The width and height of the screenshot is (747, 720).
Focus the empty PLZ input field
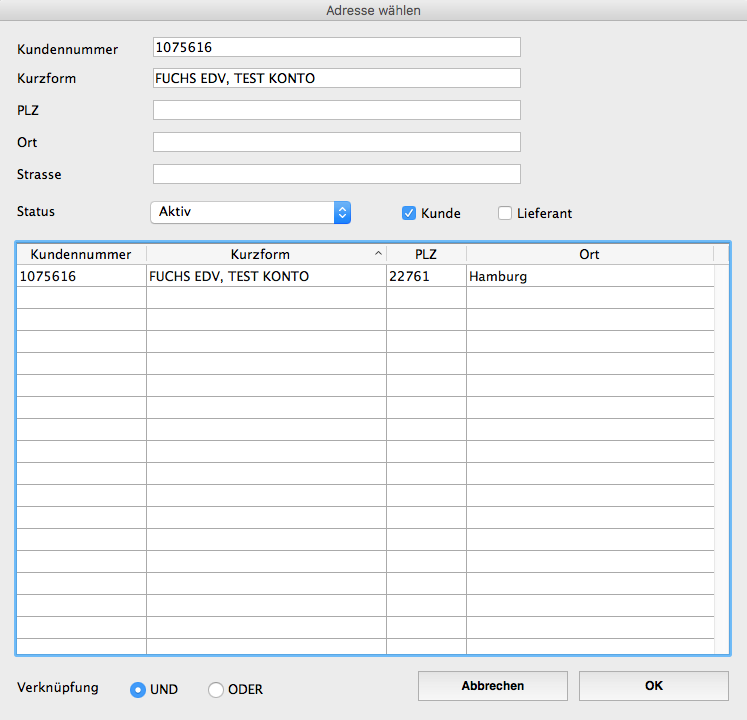pos(336,110)
